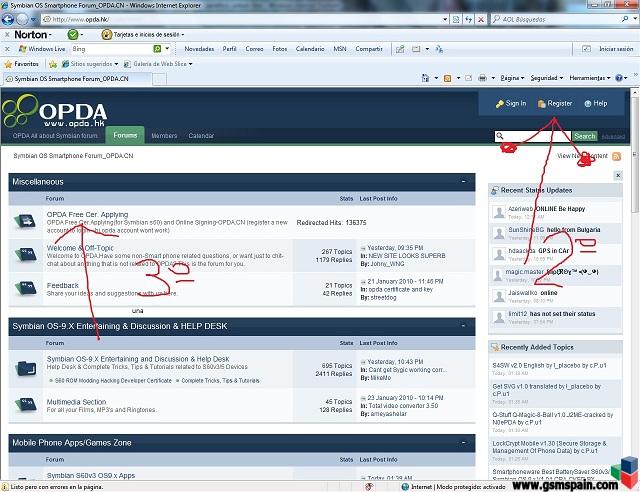Click the search magnifier in AOL search box
The width and height of the screenshot is (640, 492).
[x=625, y=19]
